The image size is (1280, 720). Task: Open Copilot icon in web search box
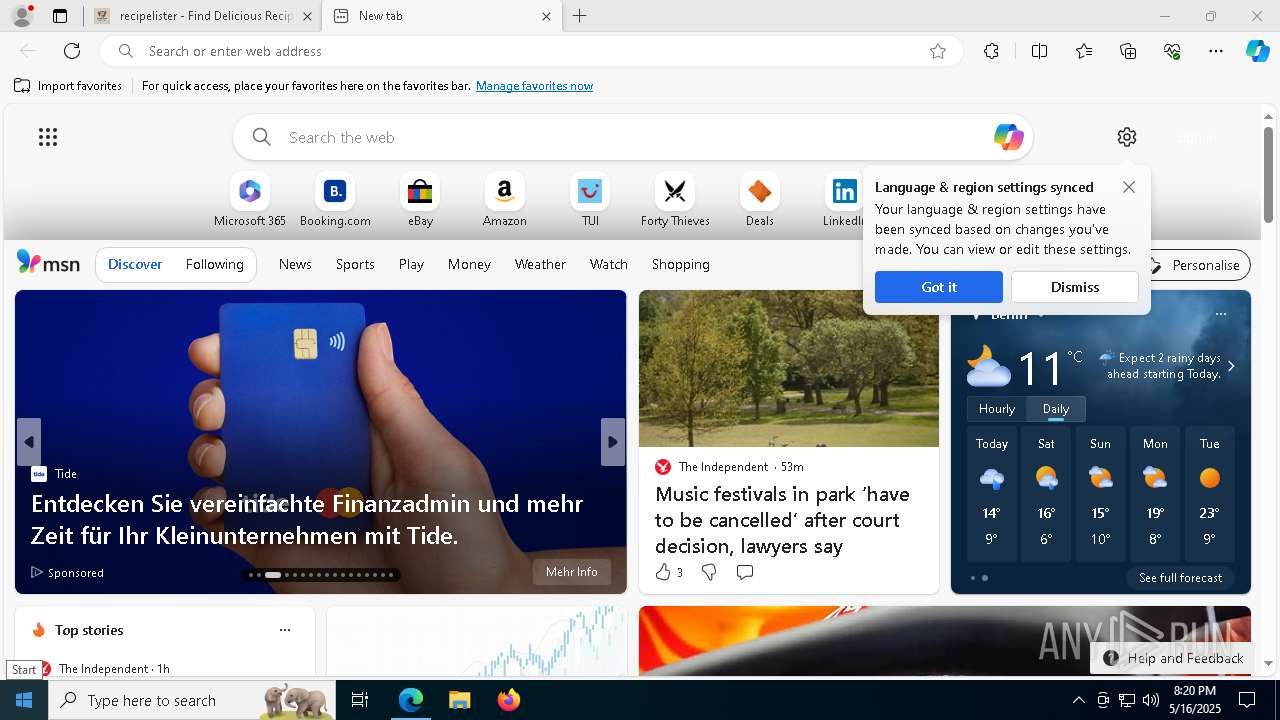(x=1008, y=137)
